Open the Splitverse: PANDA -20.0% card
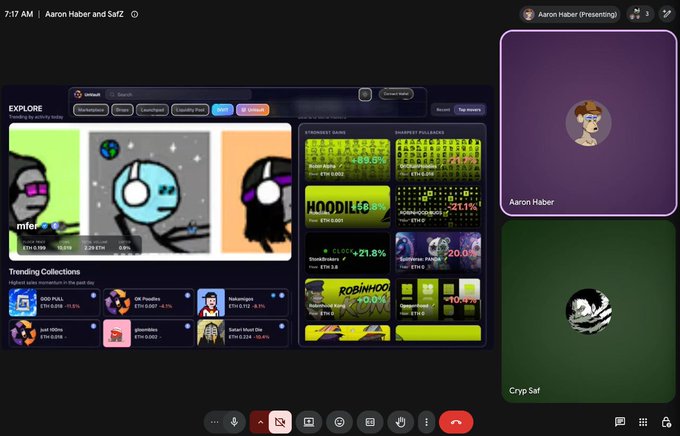Viewport: 680px width, 436px height. pyautogui.click(x=438, y=253)
